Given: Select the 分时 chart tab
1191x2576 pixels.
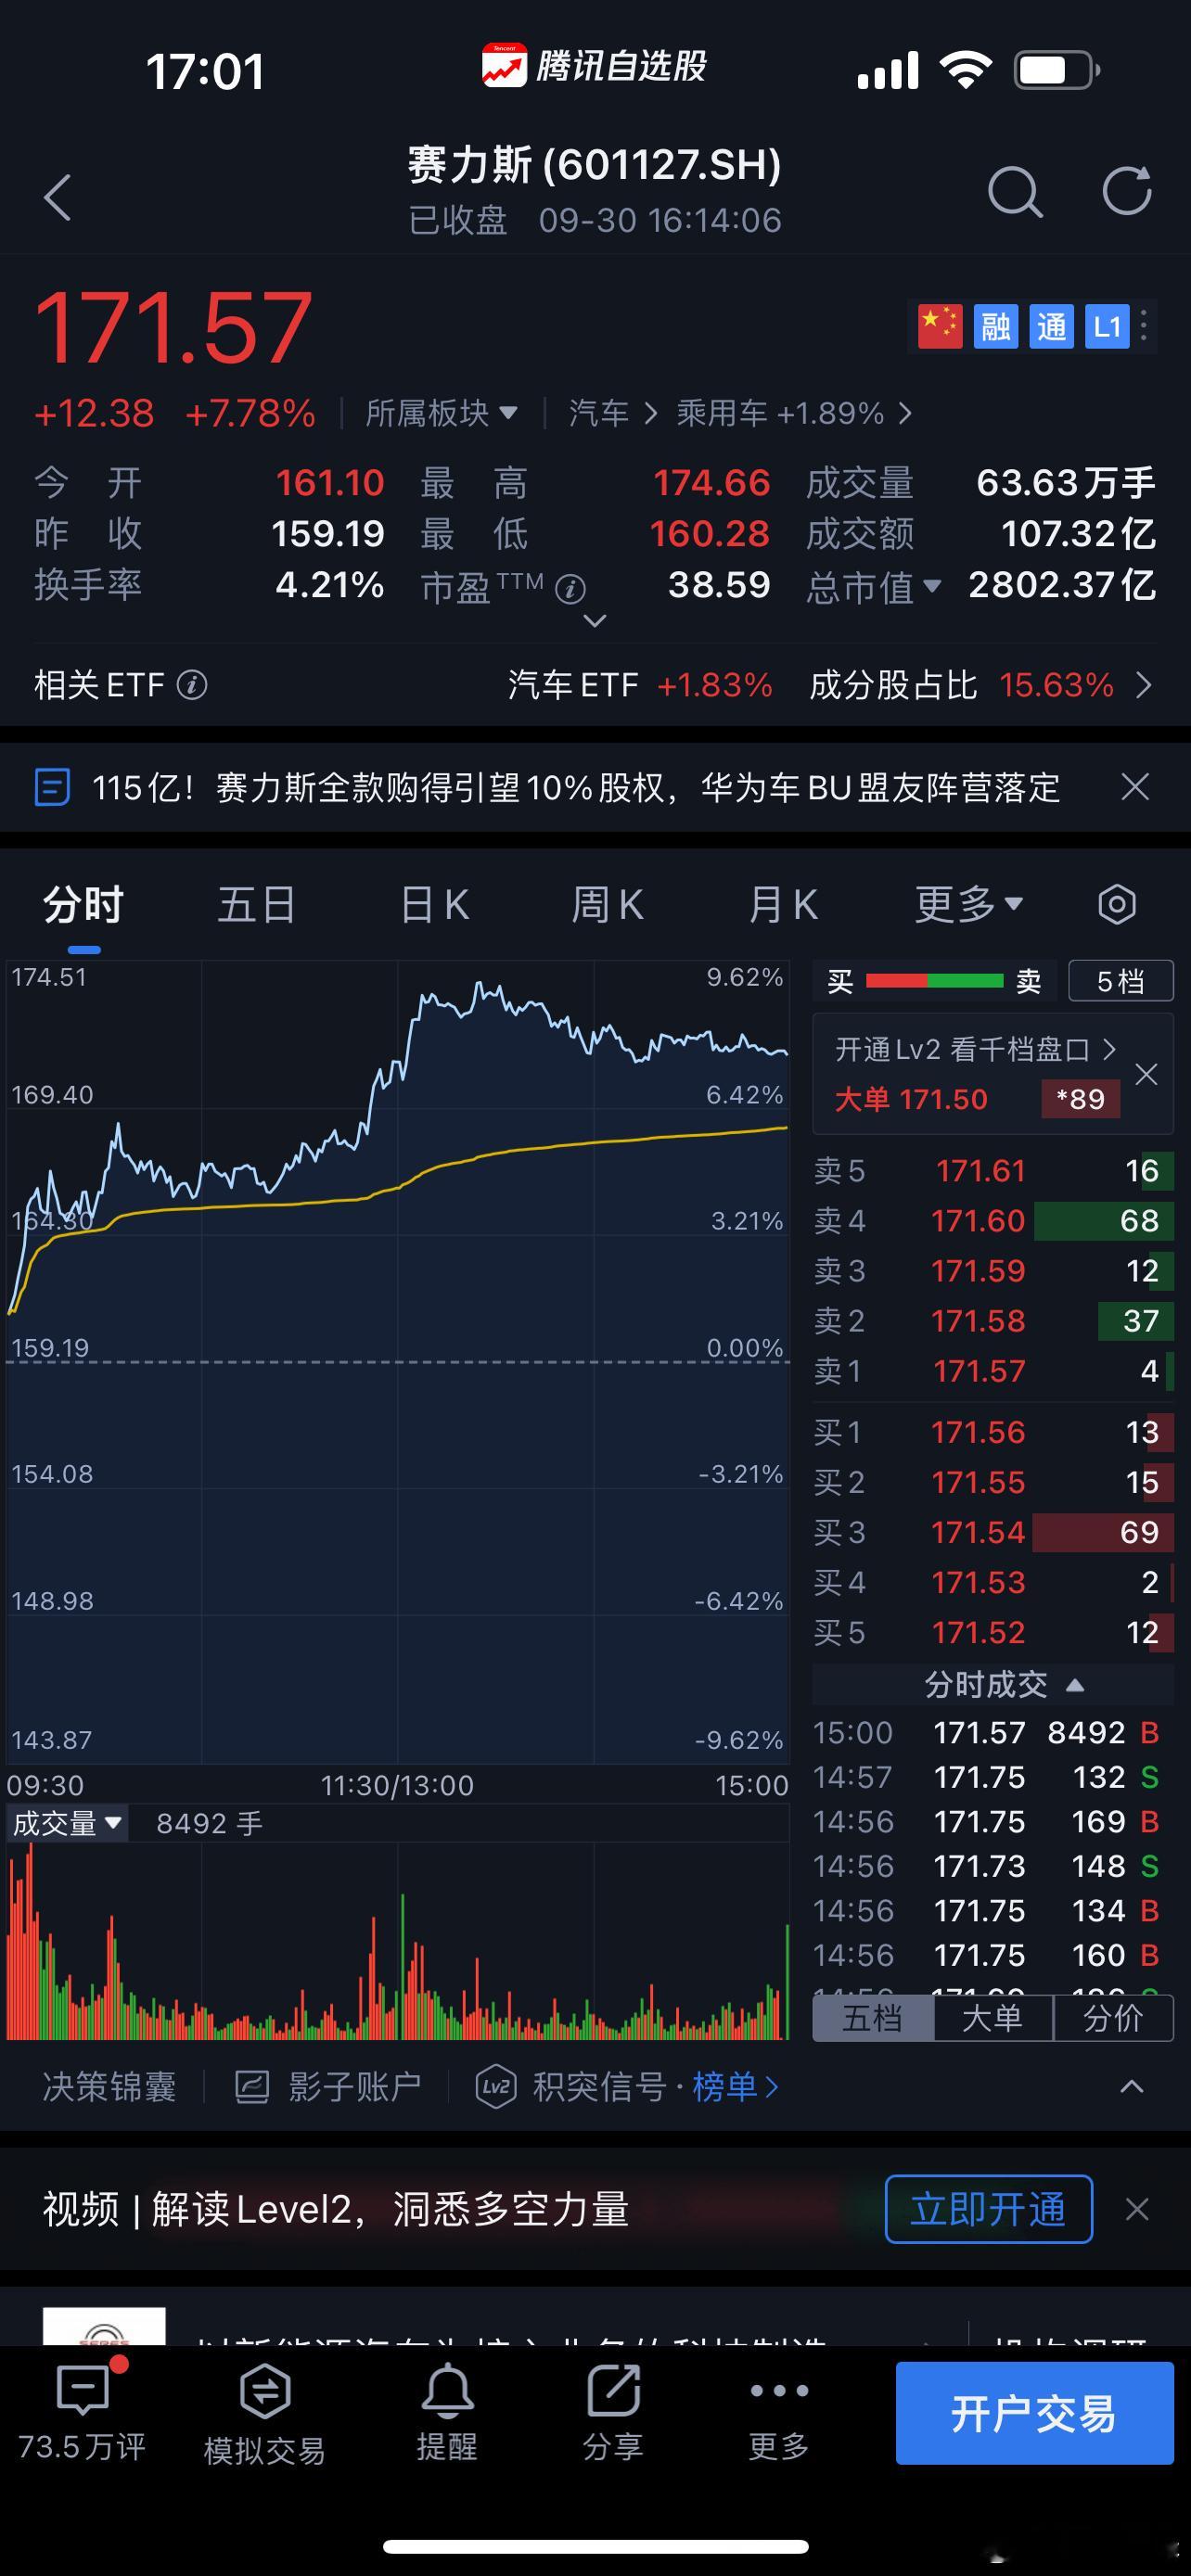Looking at the screenshot, I should coord(83,904).
